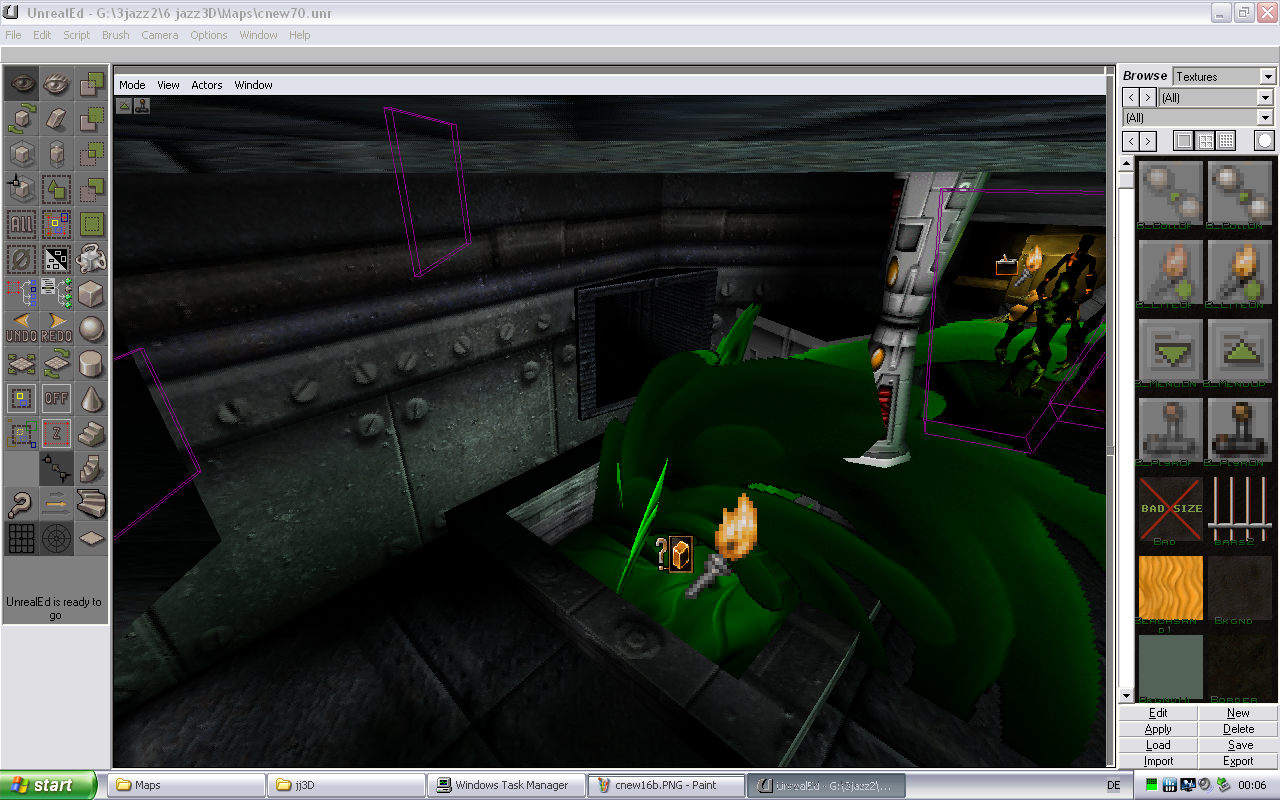Click the texture list scroll up arrow
This screenshot has width=1280, height=802.
pyautogui.click(x=1126, y=163)
